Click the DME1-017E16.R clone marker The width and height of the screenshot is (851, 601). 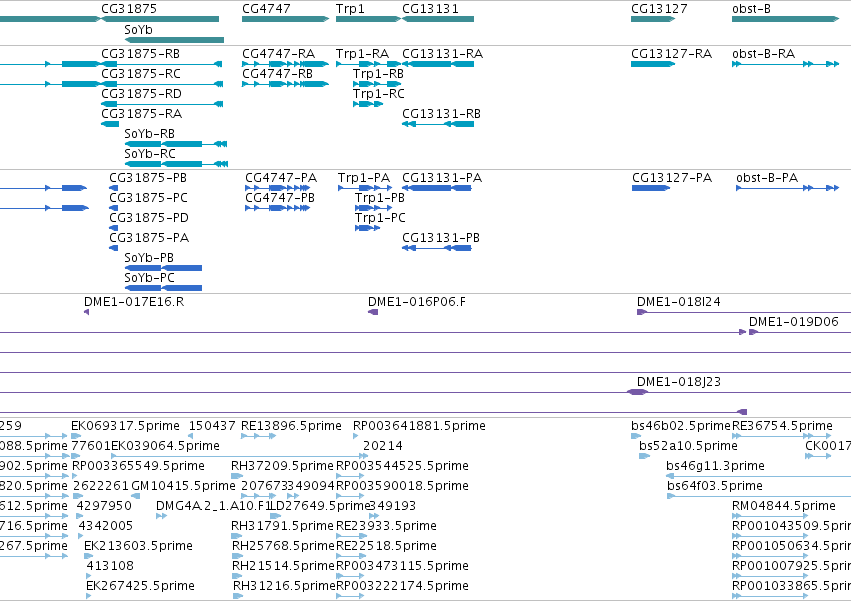tap(87, 312)
